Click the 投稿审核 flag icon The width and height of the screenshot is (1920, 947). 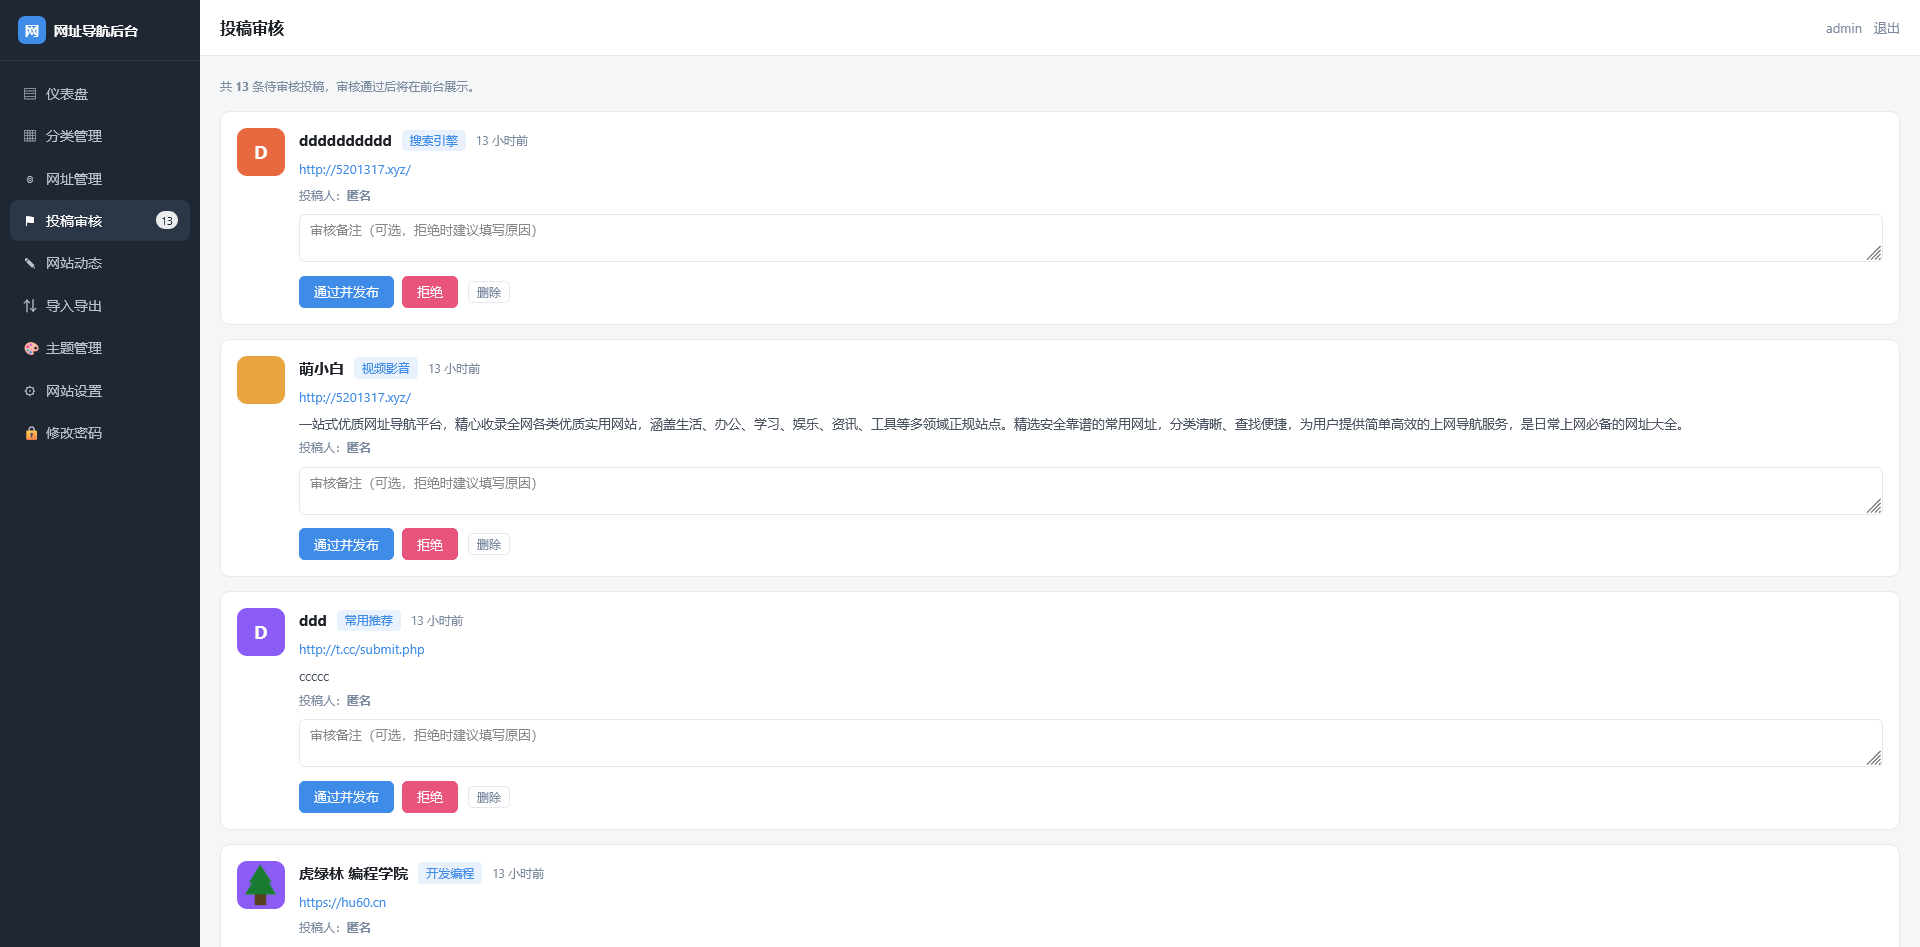point(30,221)
